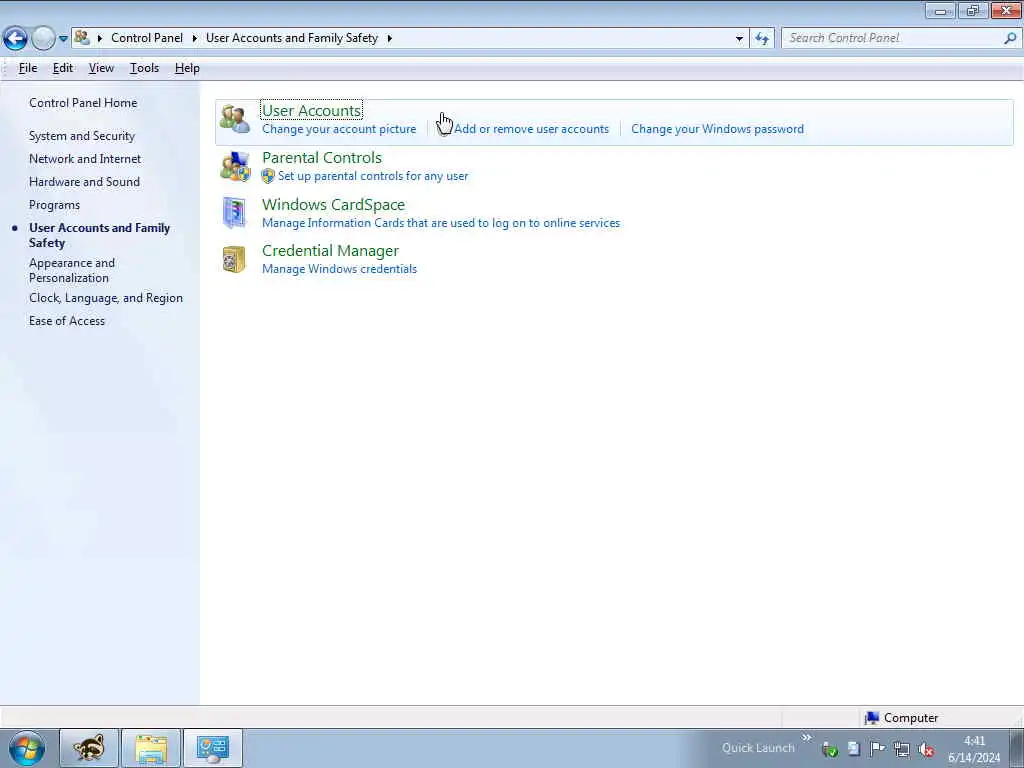Open the Help menu
The image size is (1024, 768).
187,68
